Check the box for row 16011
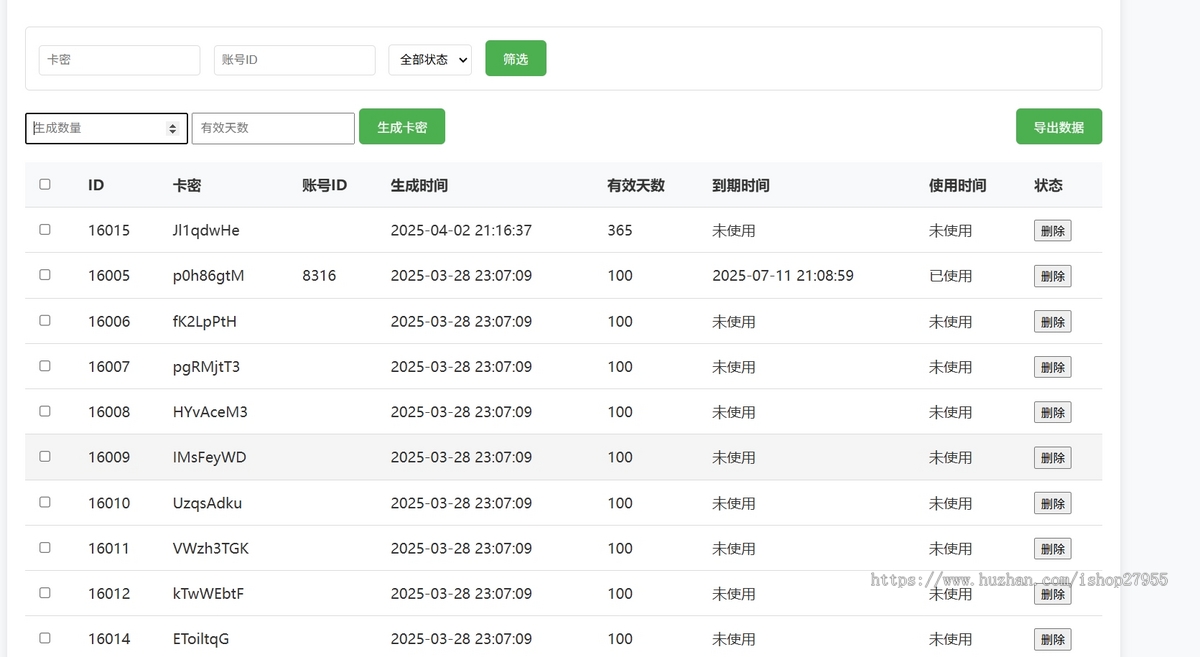Screen dimensions: 1200x657 45,547
